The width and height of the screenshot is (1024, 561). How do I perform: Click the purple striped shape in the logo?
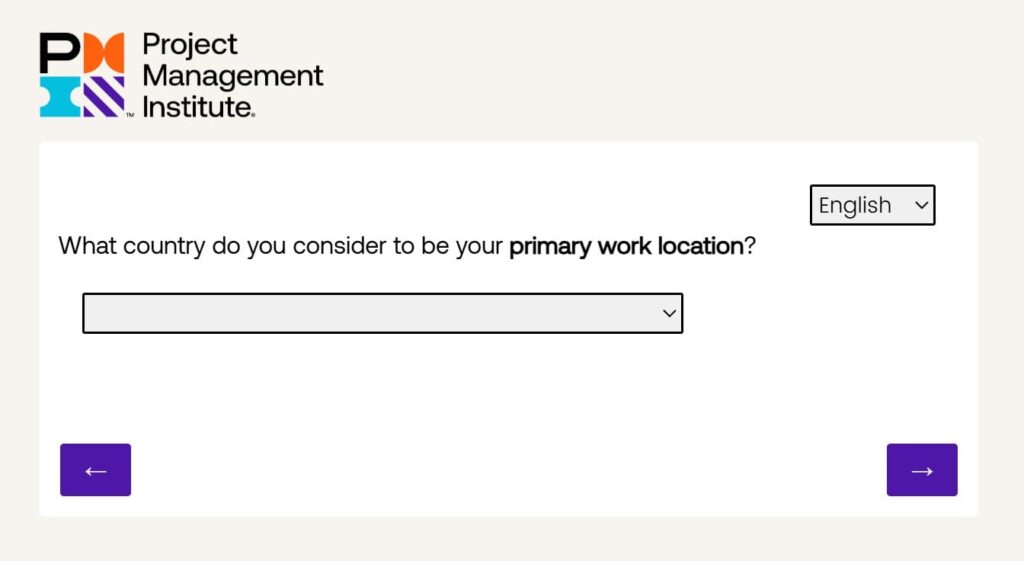pyautogui.click(x=104, y=97)
